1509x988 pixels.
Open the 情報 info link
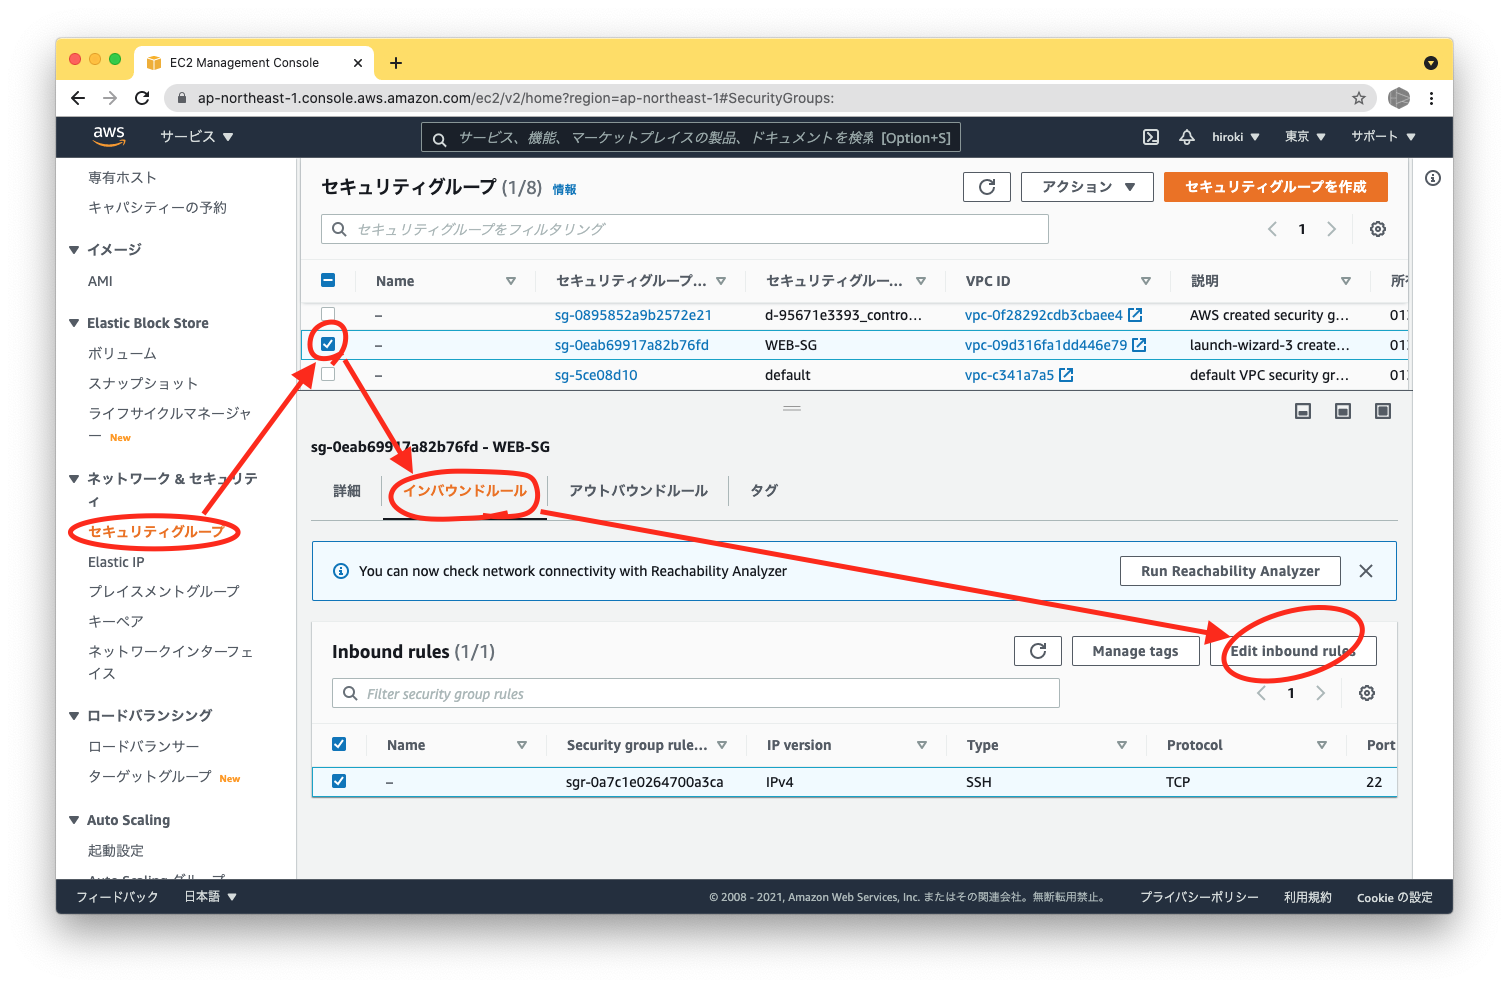(x=565, y=189)
